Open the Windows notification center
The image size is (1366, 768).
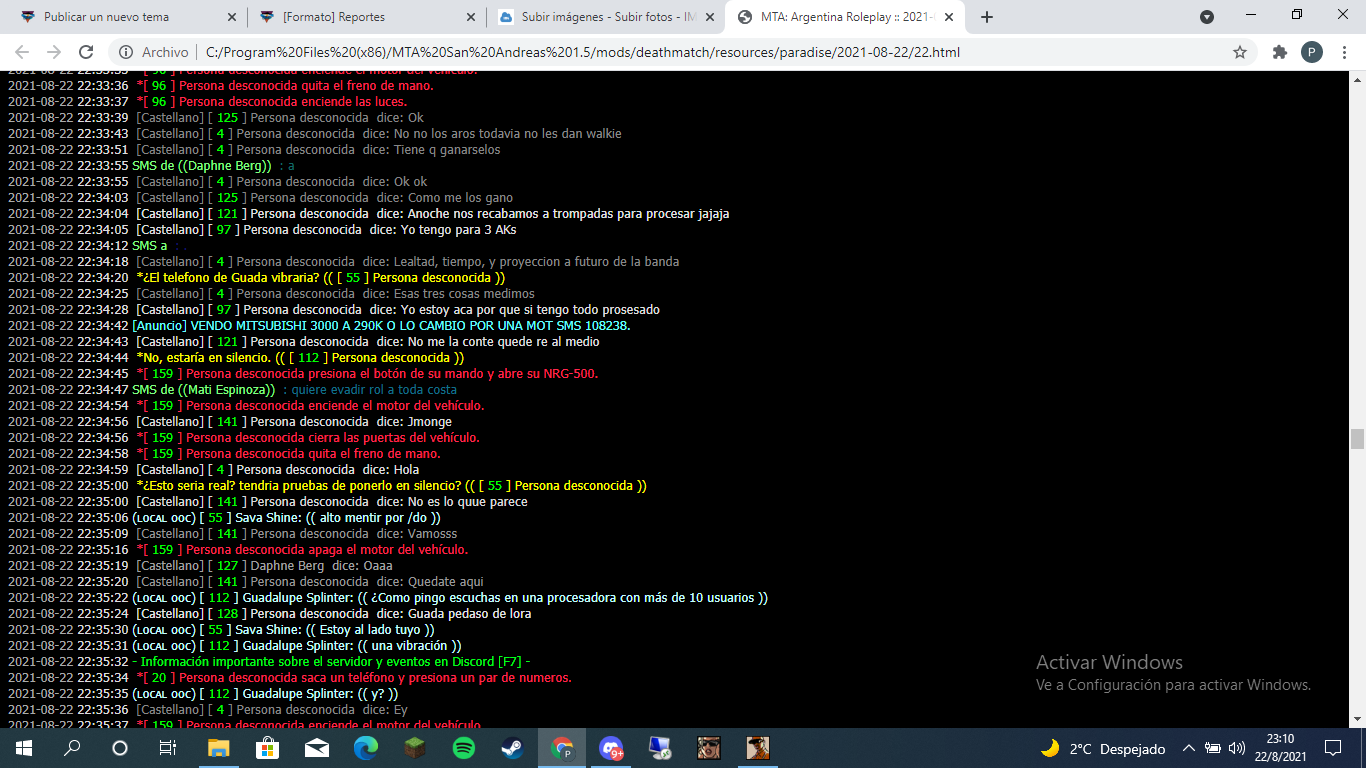pyautogui.click(x=1332, y=748)
